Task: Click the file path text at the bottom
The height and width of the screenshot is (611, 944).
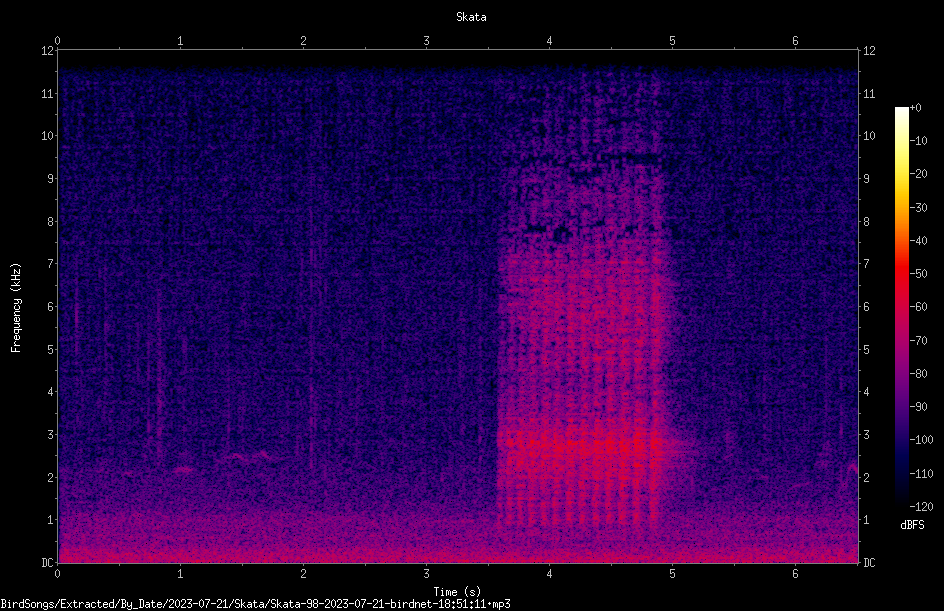Action: [x=255, y=604]
